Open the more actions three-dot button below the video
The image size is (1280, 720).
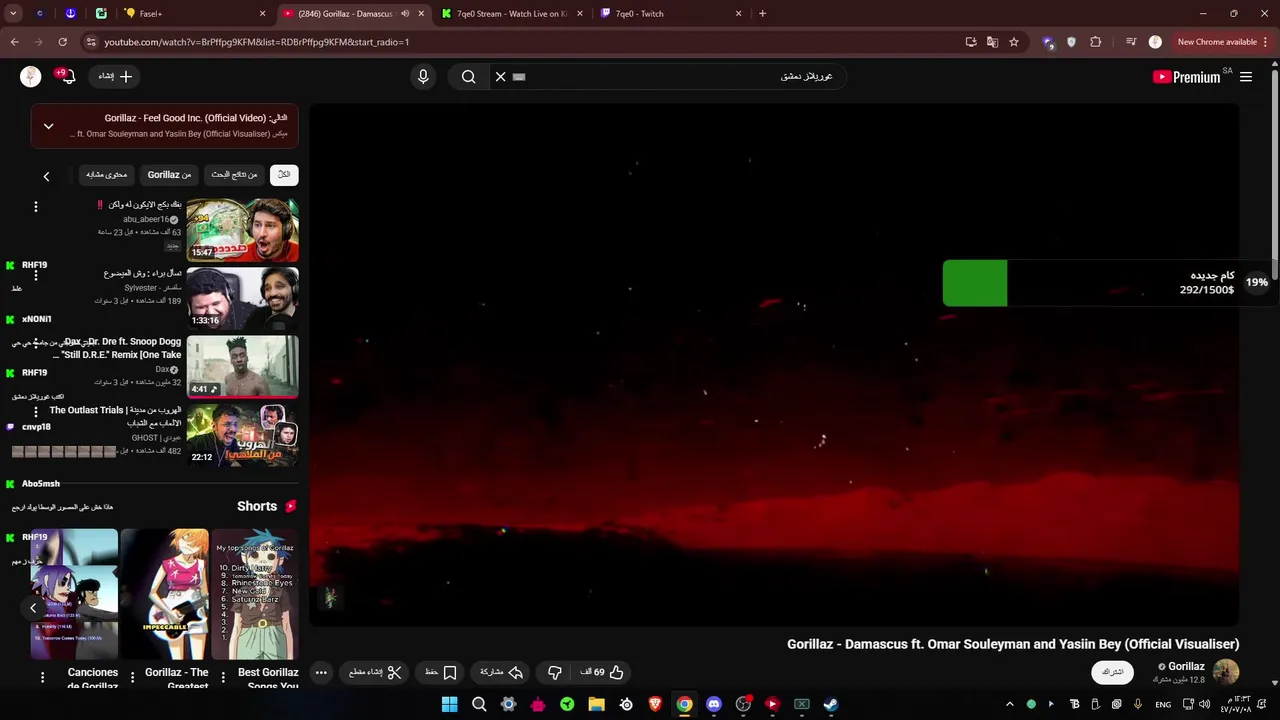321,673
